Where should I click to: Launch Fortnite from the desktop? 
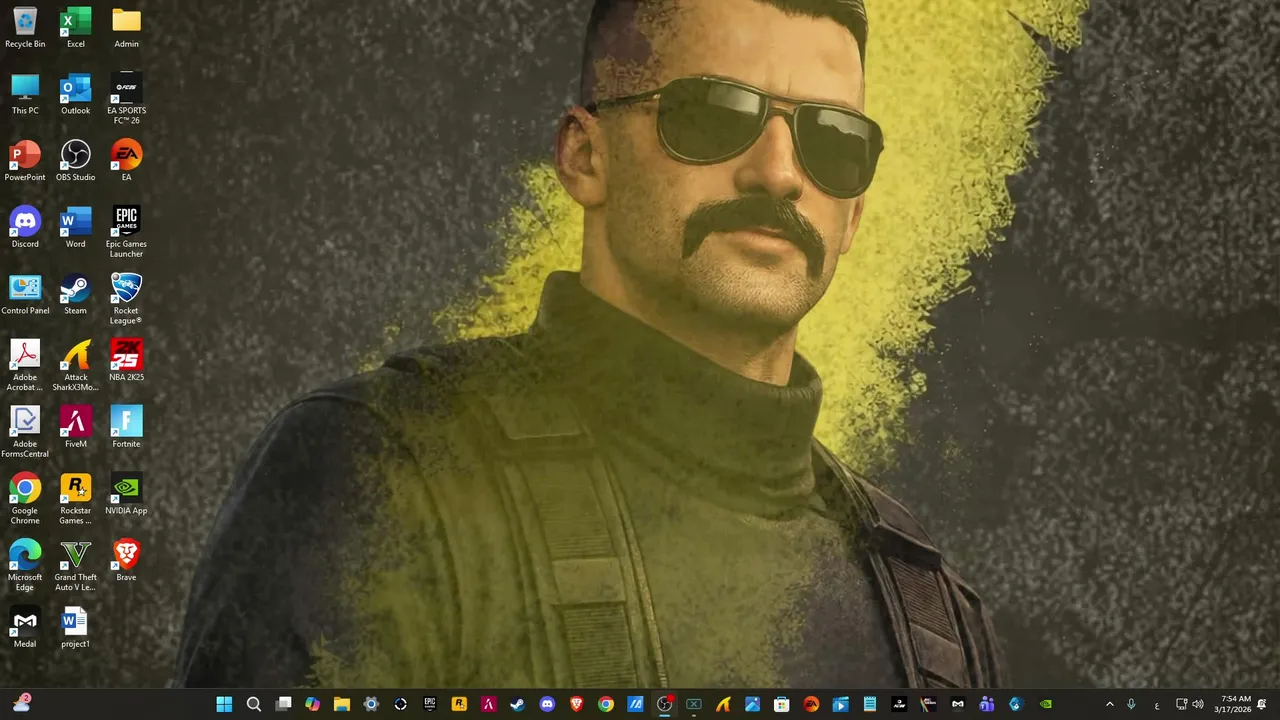(126, 427)
